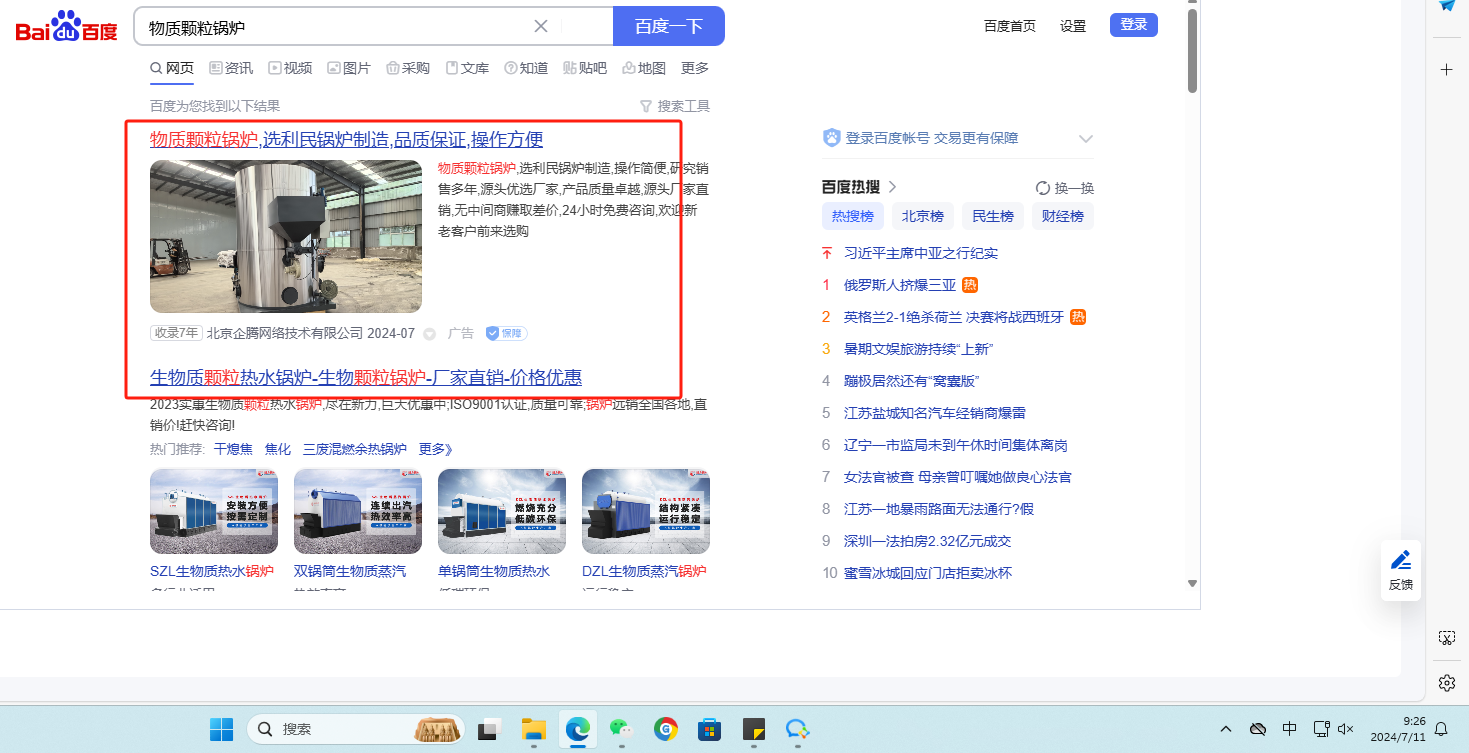This screenshot has height=753, width=1469.
Task: Expand the 登录百度帐号 panel chevron
Action: (1085, 139)
